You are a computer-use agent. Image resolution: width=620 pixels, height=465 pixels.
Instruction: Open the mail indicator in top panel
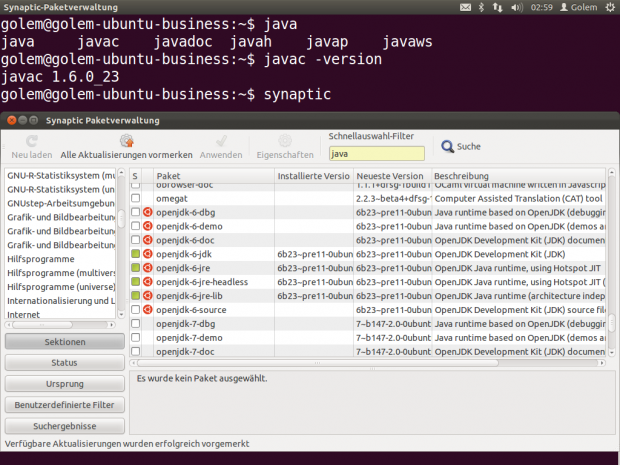(x=465, y=7)
